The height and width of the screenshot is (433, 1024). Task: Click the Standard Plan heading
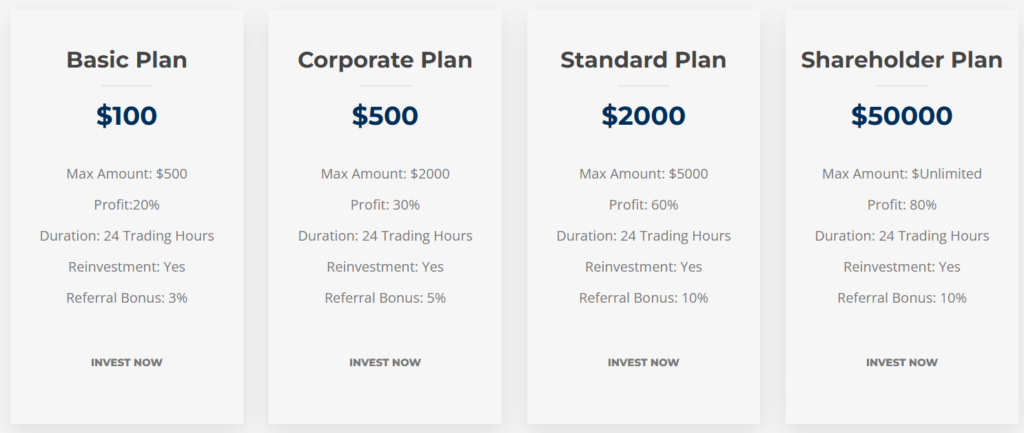pyautogui.click(x=643, y=60)
